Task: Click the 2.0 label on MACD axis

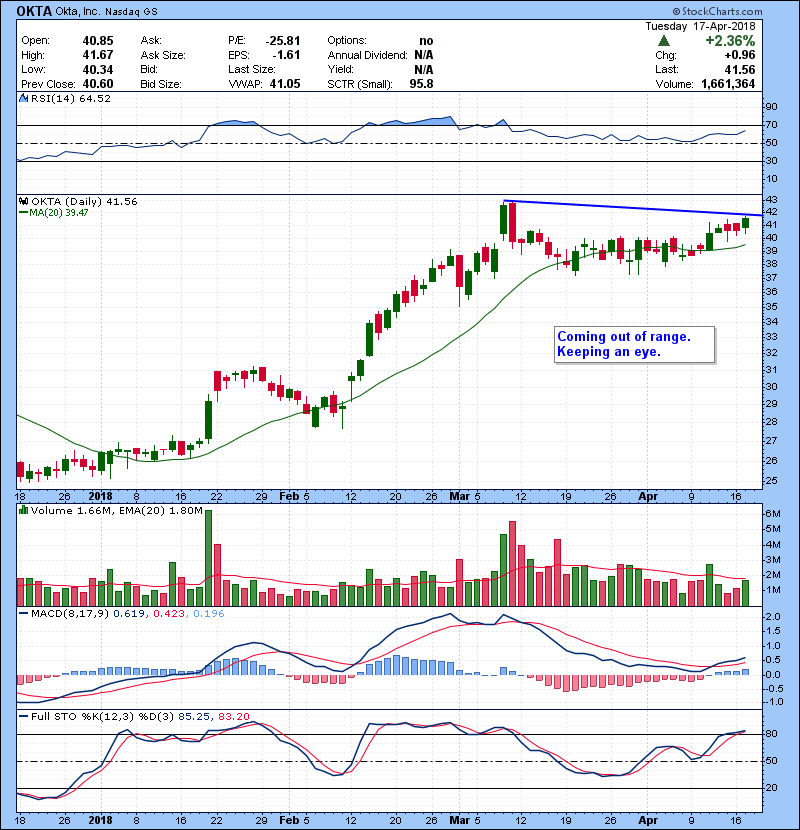Action: 773,617
